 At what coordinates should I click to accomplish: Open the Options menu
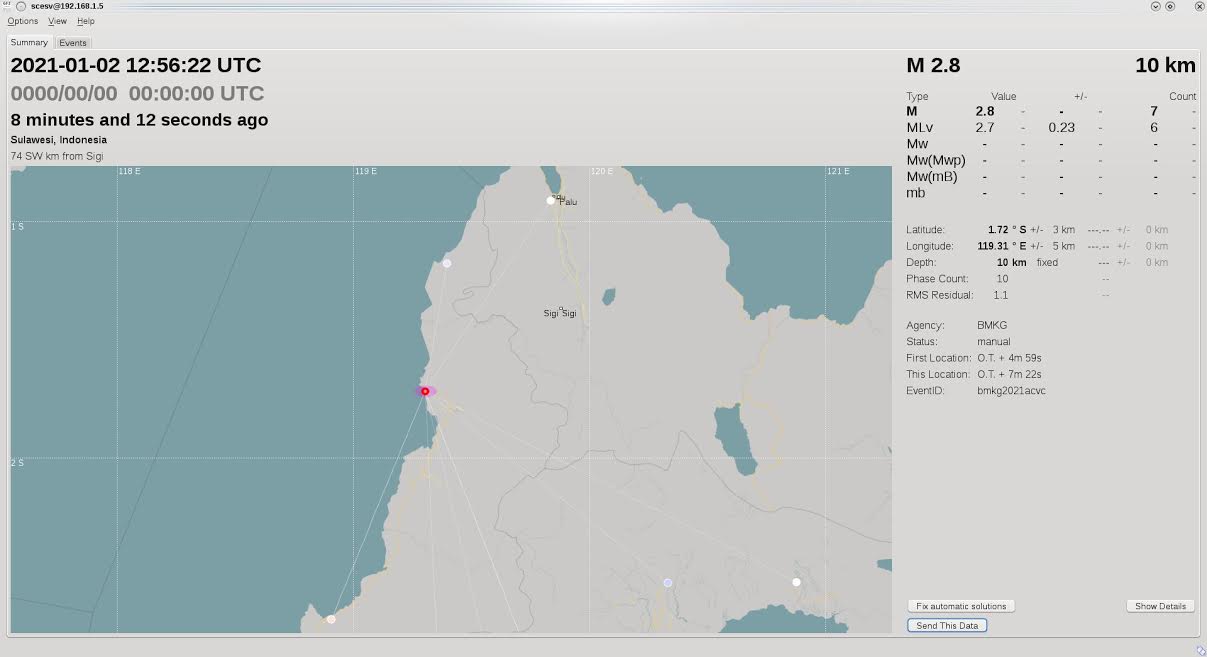coord(22,21)
